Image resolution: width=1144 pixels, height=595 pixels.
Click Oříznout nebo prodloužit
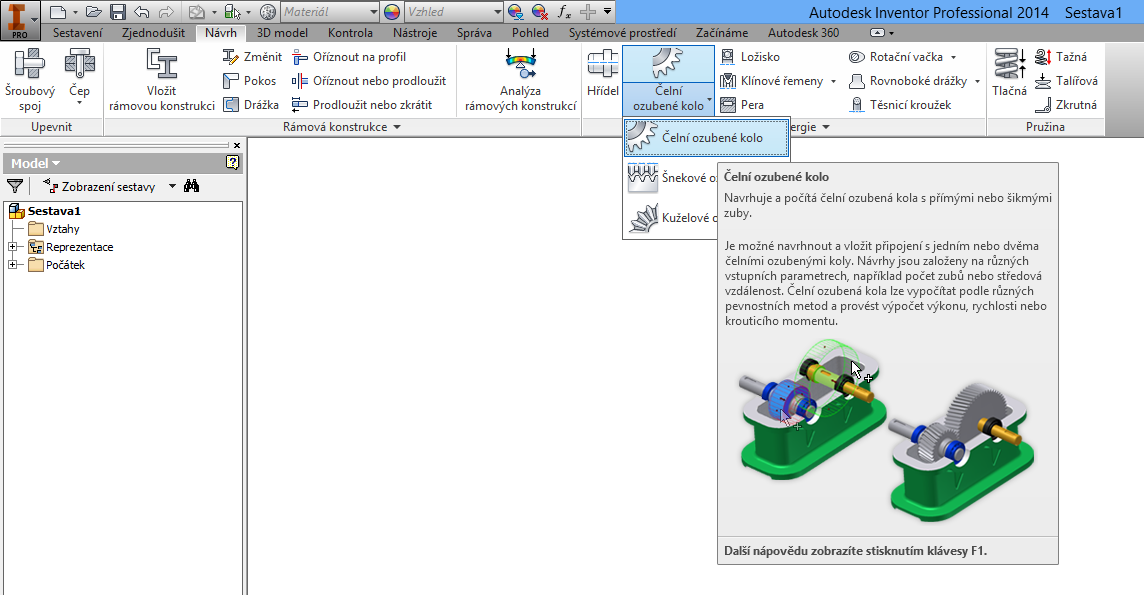pyautogui.click(x=368, y=81)
